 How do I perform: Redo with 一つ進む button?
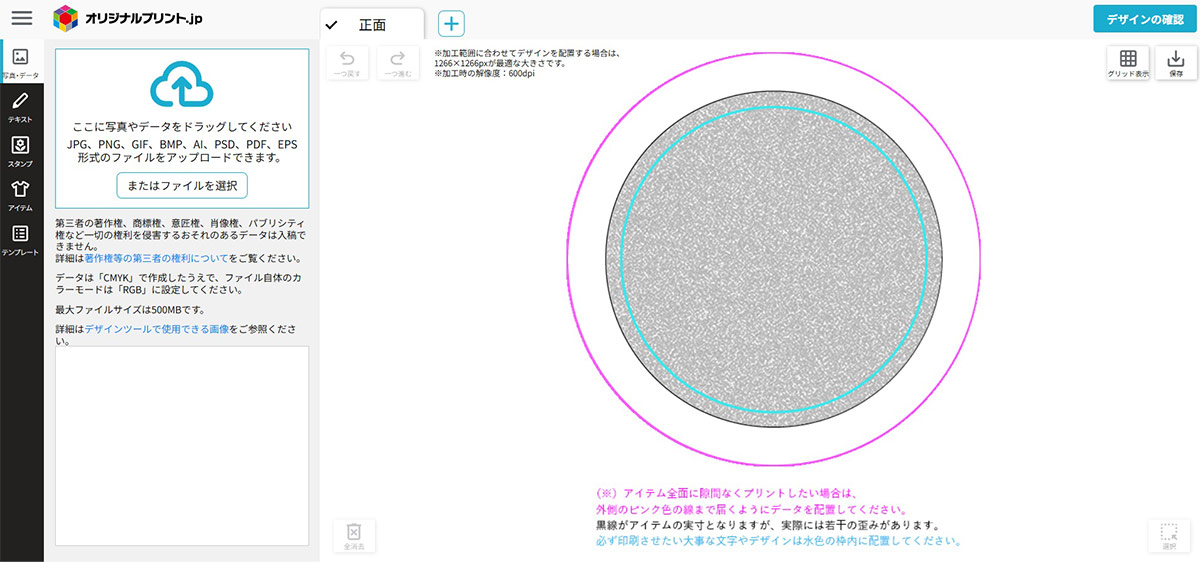pos(398,63)
